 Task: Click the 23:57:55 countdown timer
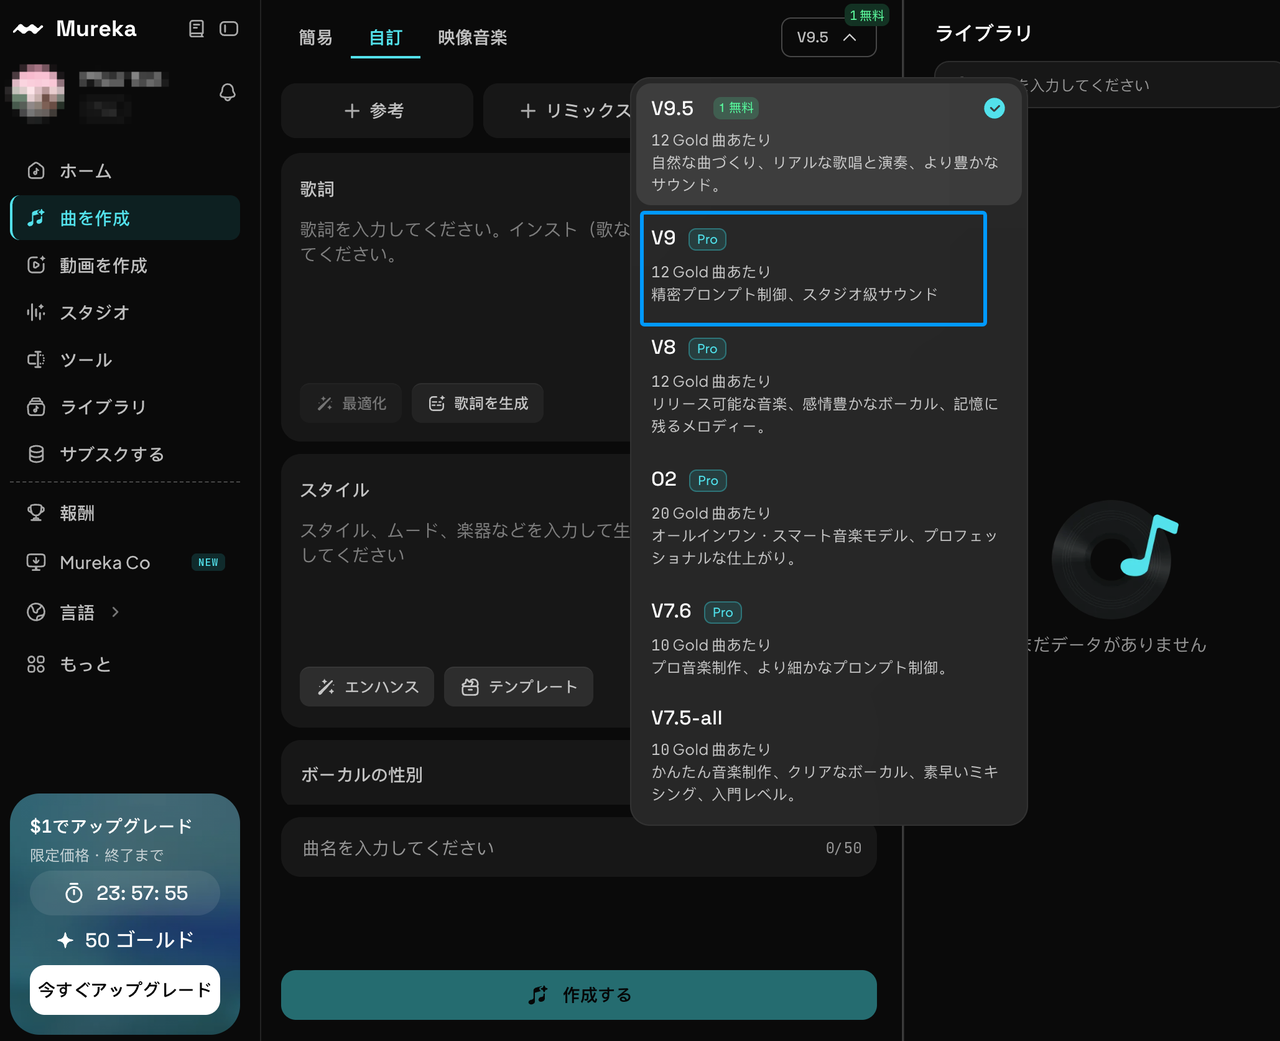click(x=125, y=893)
